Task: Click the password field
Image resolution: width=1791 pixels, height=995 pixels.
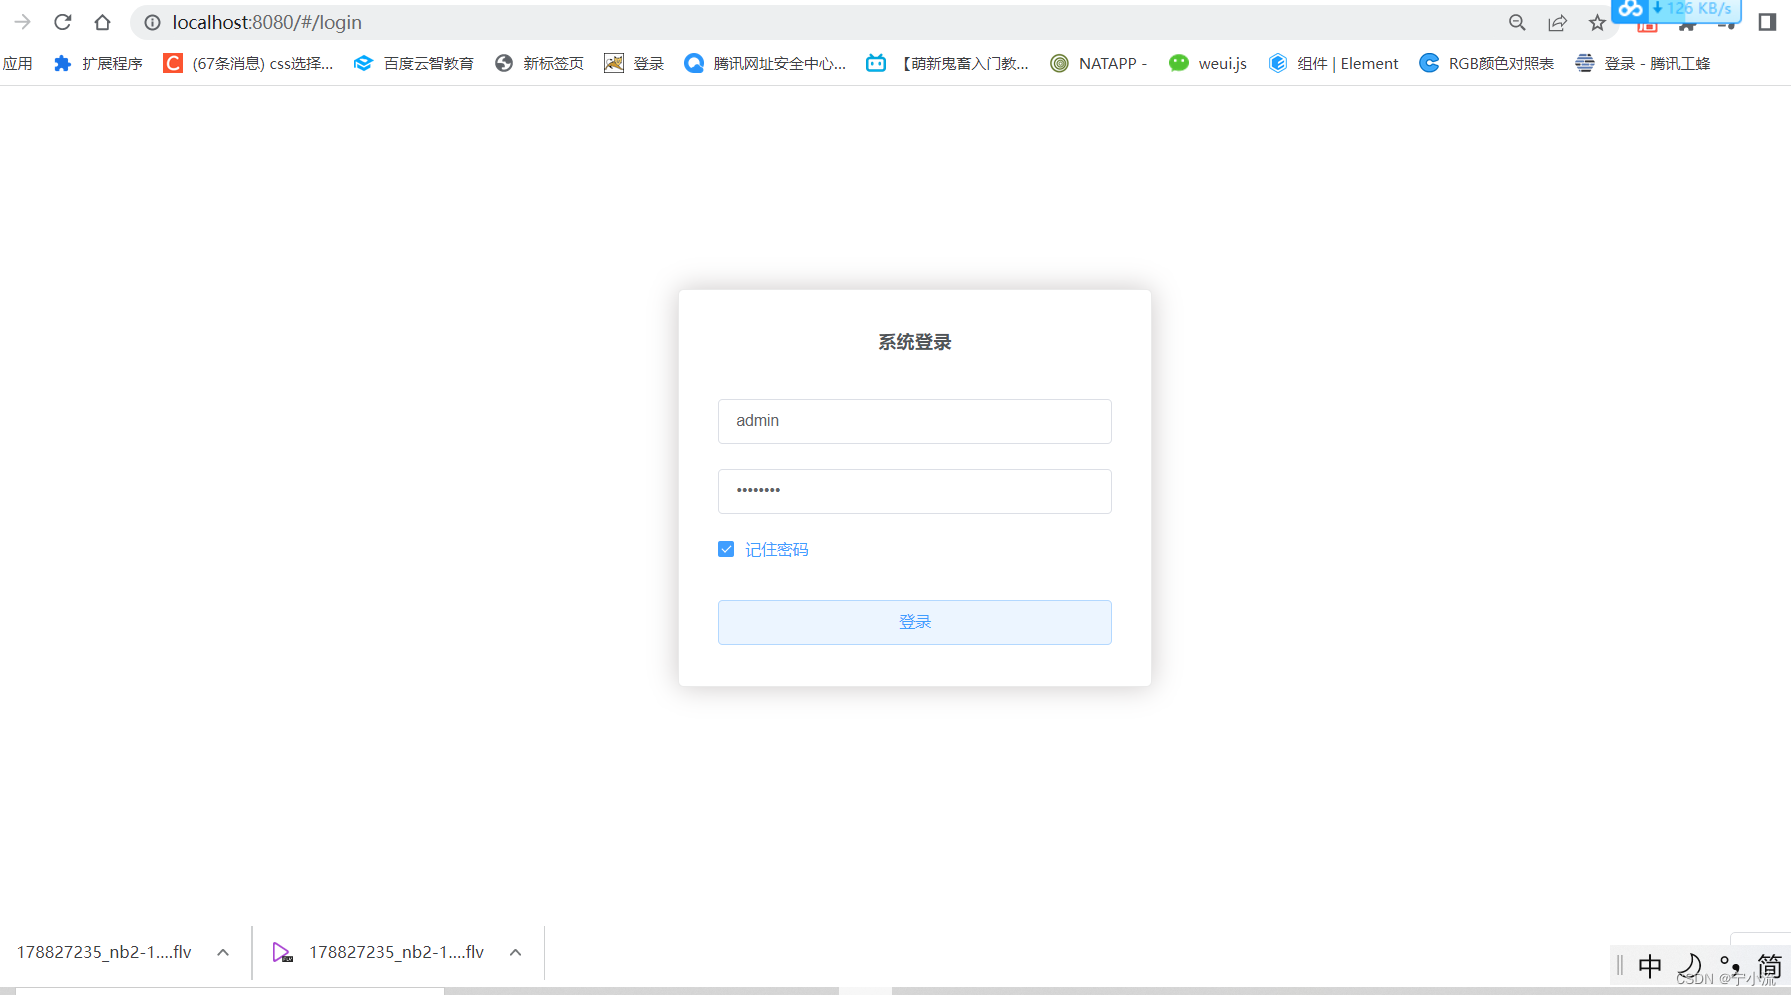Action: (914, 491)
